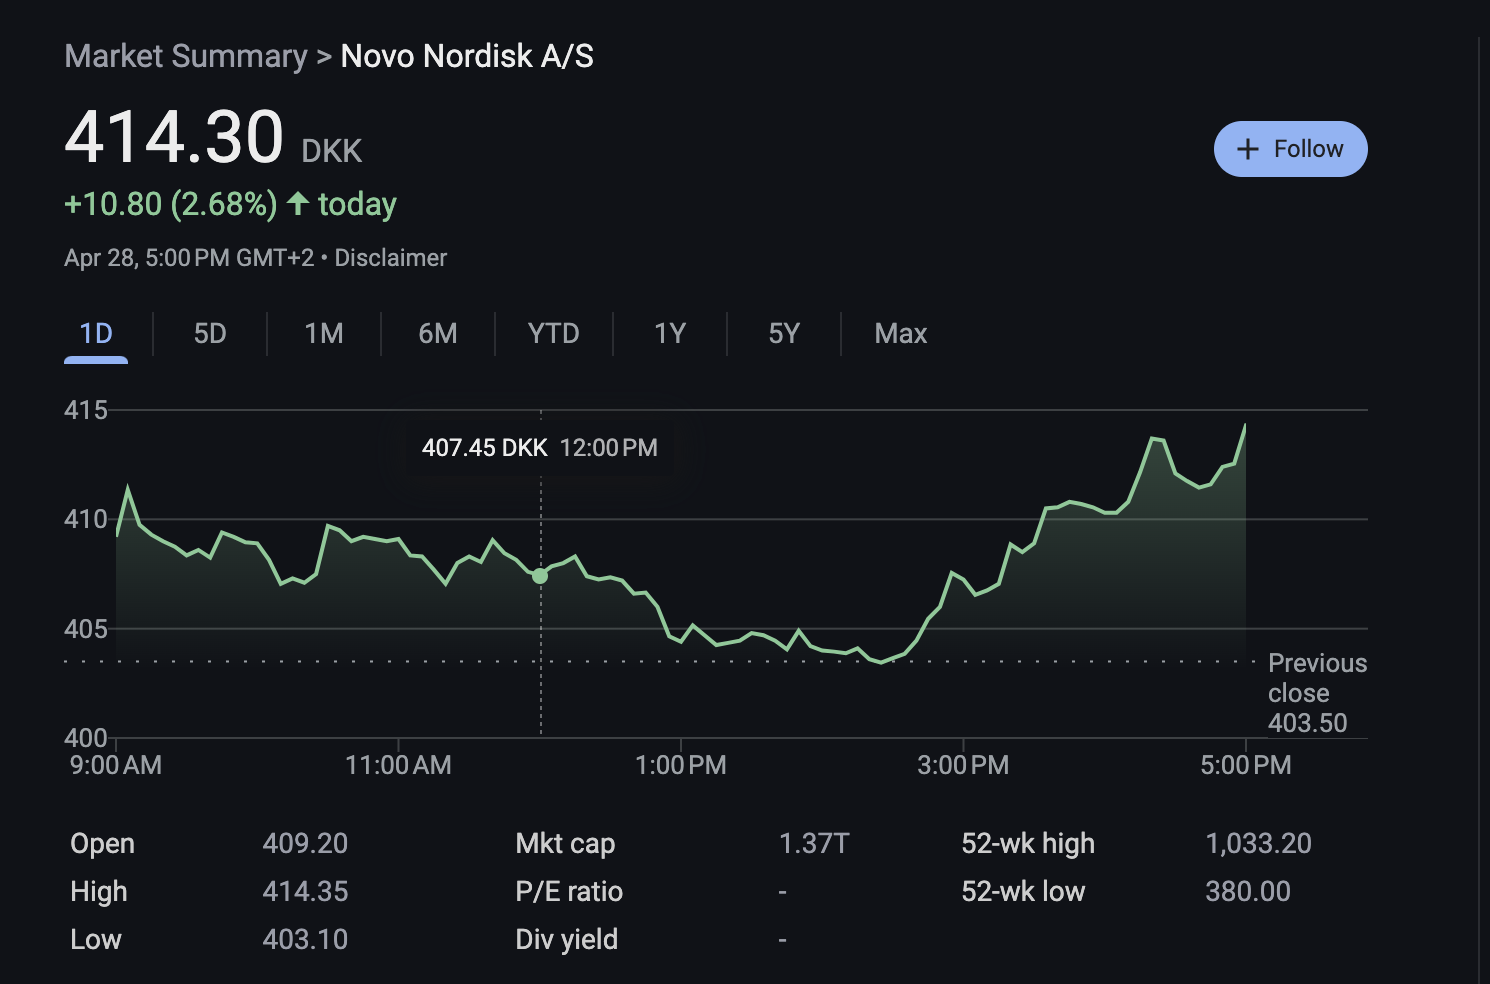Click the Previous close 403.50 label
1490x984 pixels.
click(x=1317, y=692)
